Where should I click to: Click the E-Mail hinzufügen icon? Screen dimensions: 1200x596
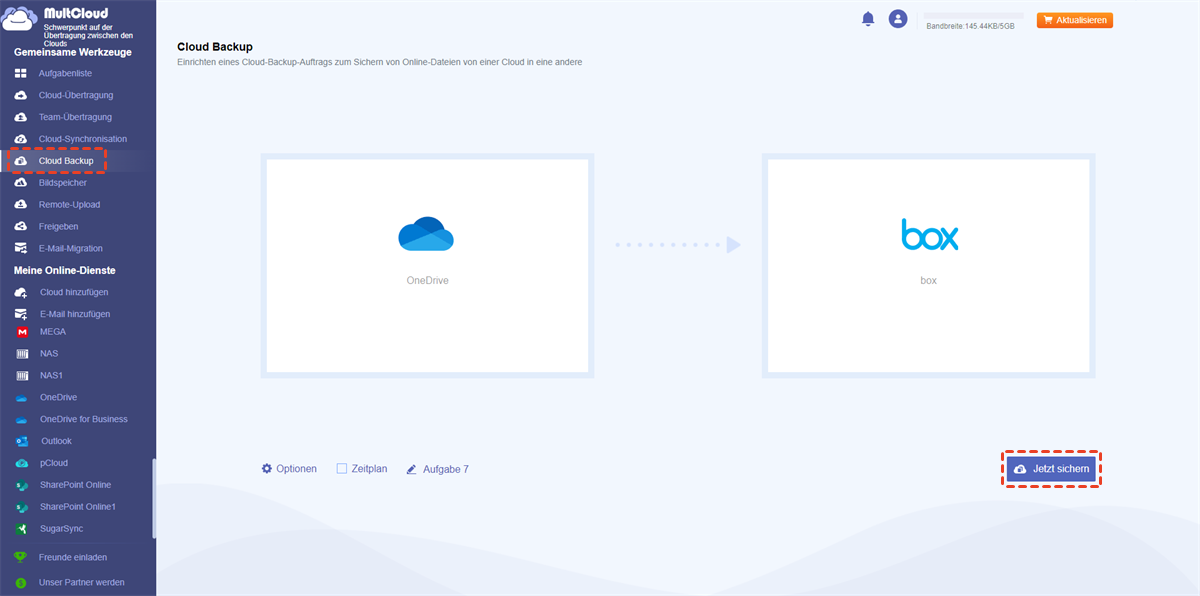click(x=20, y=314)
